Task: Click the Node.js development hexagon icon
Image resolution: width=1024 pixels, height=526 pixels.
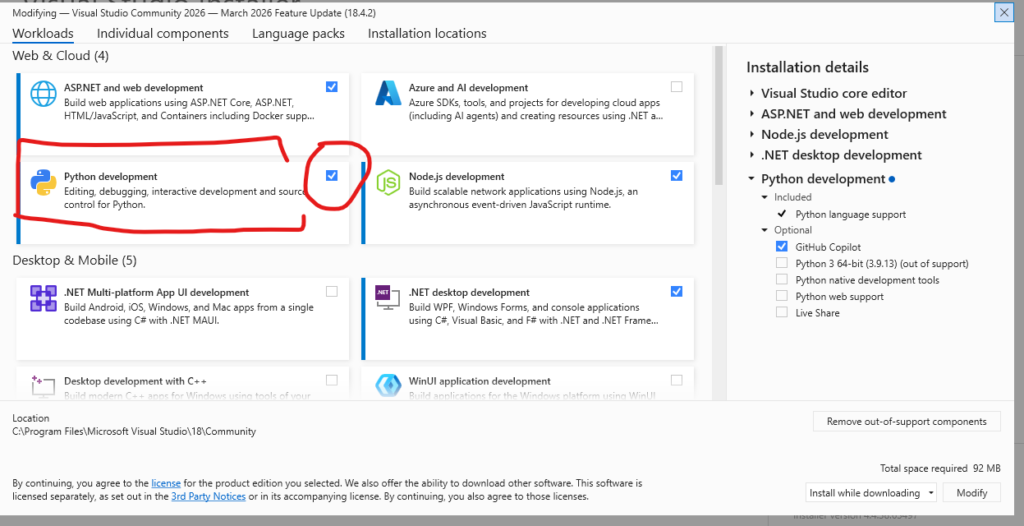Action: click(388, 183)
